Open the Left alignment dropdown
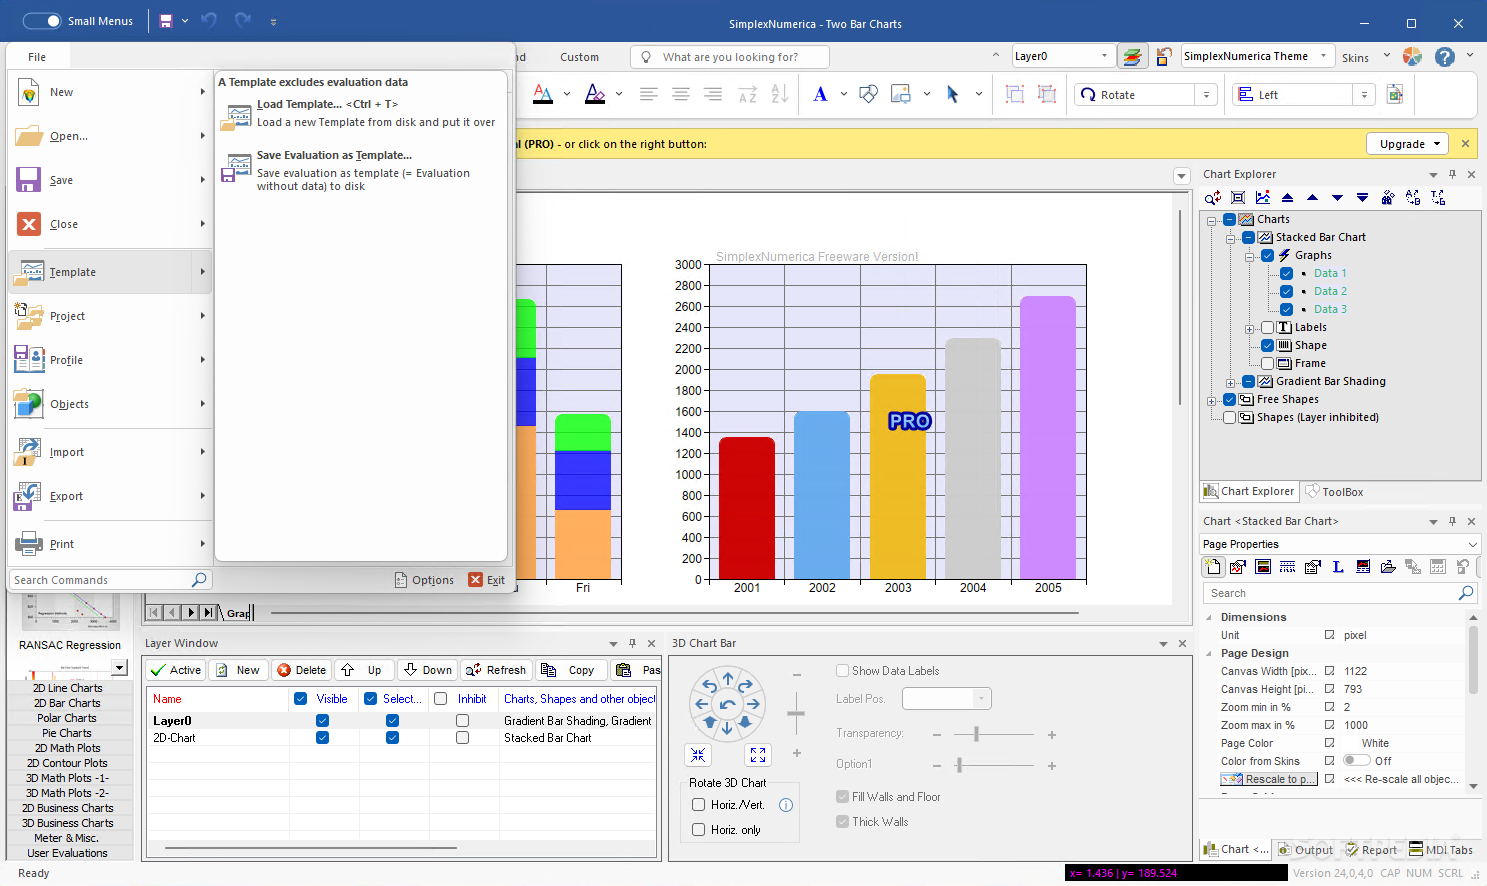Screen dimensions: 1487x886 coord(1365,95)
